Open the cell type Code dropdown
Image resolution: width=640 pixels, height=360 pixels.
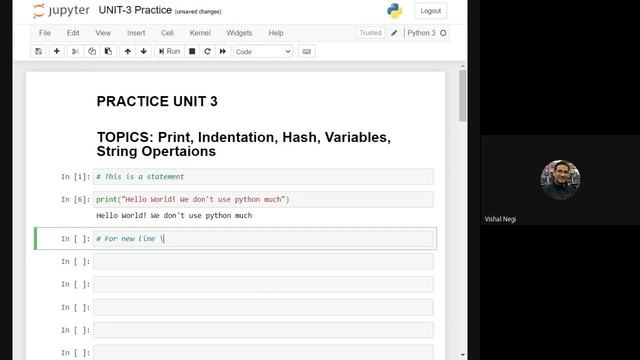coord(263,52)
